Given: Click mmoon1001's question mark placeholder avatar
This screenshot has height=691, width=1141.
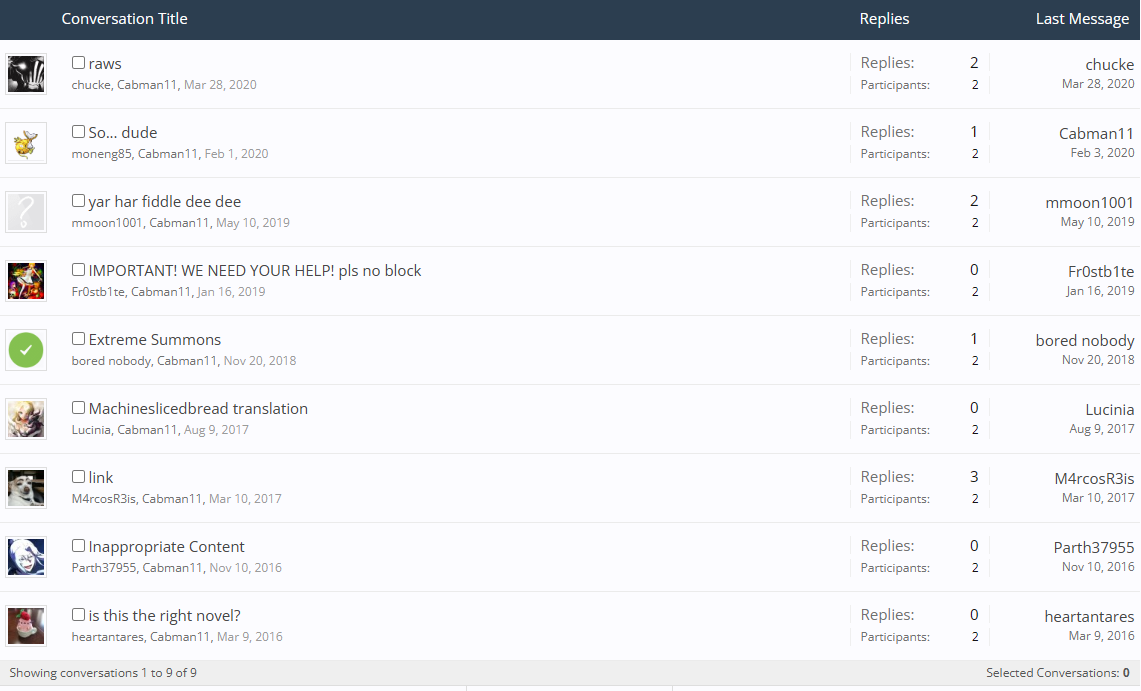Looking at the screenshot, I should coord(26,212).
